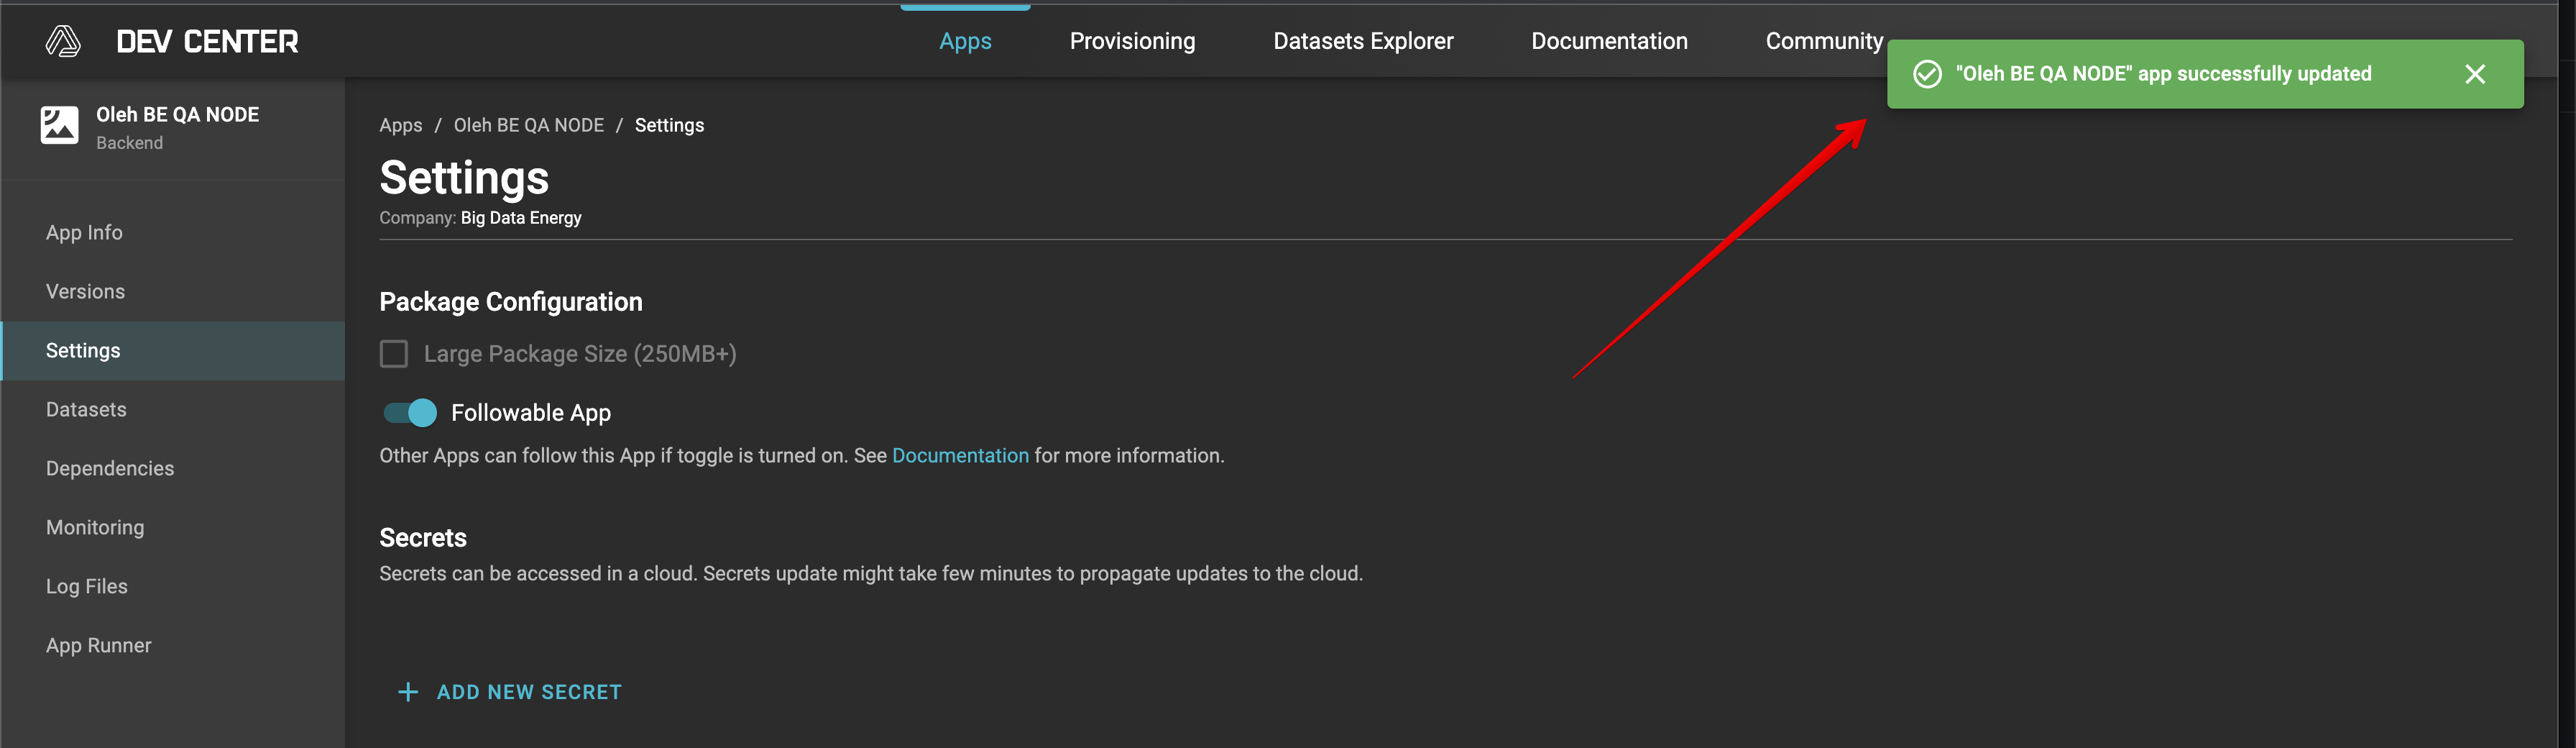Follow the Documentation link in the description
2576x748 pixels.
click(960, 456)
